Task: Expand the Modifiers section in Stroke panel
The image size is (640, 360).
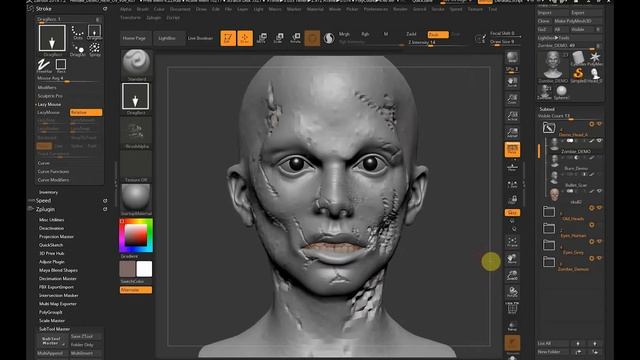Action: [47, 87]
